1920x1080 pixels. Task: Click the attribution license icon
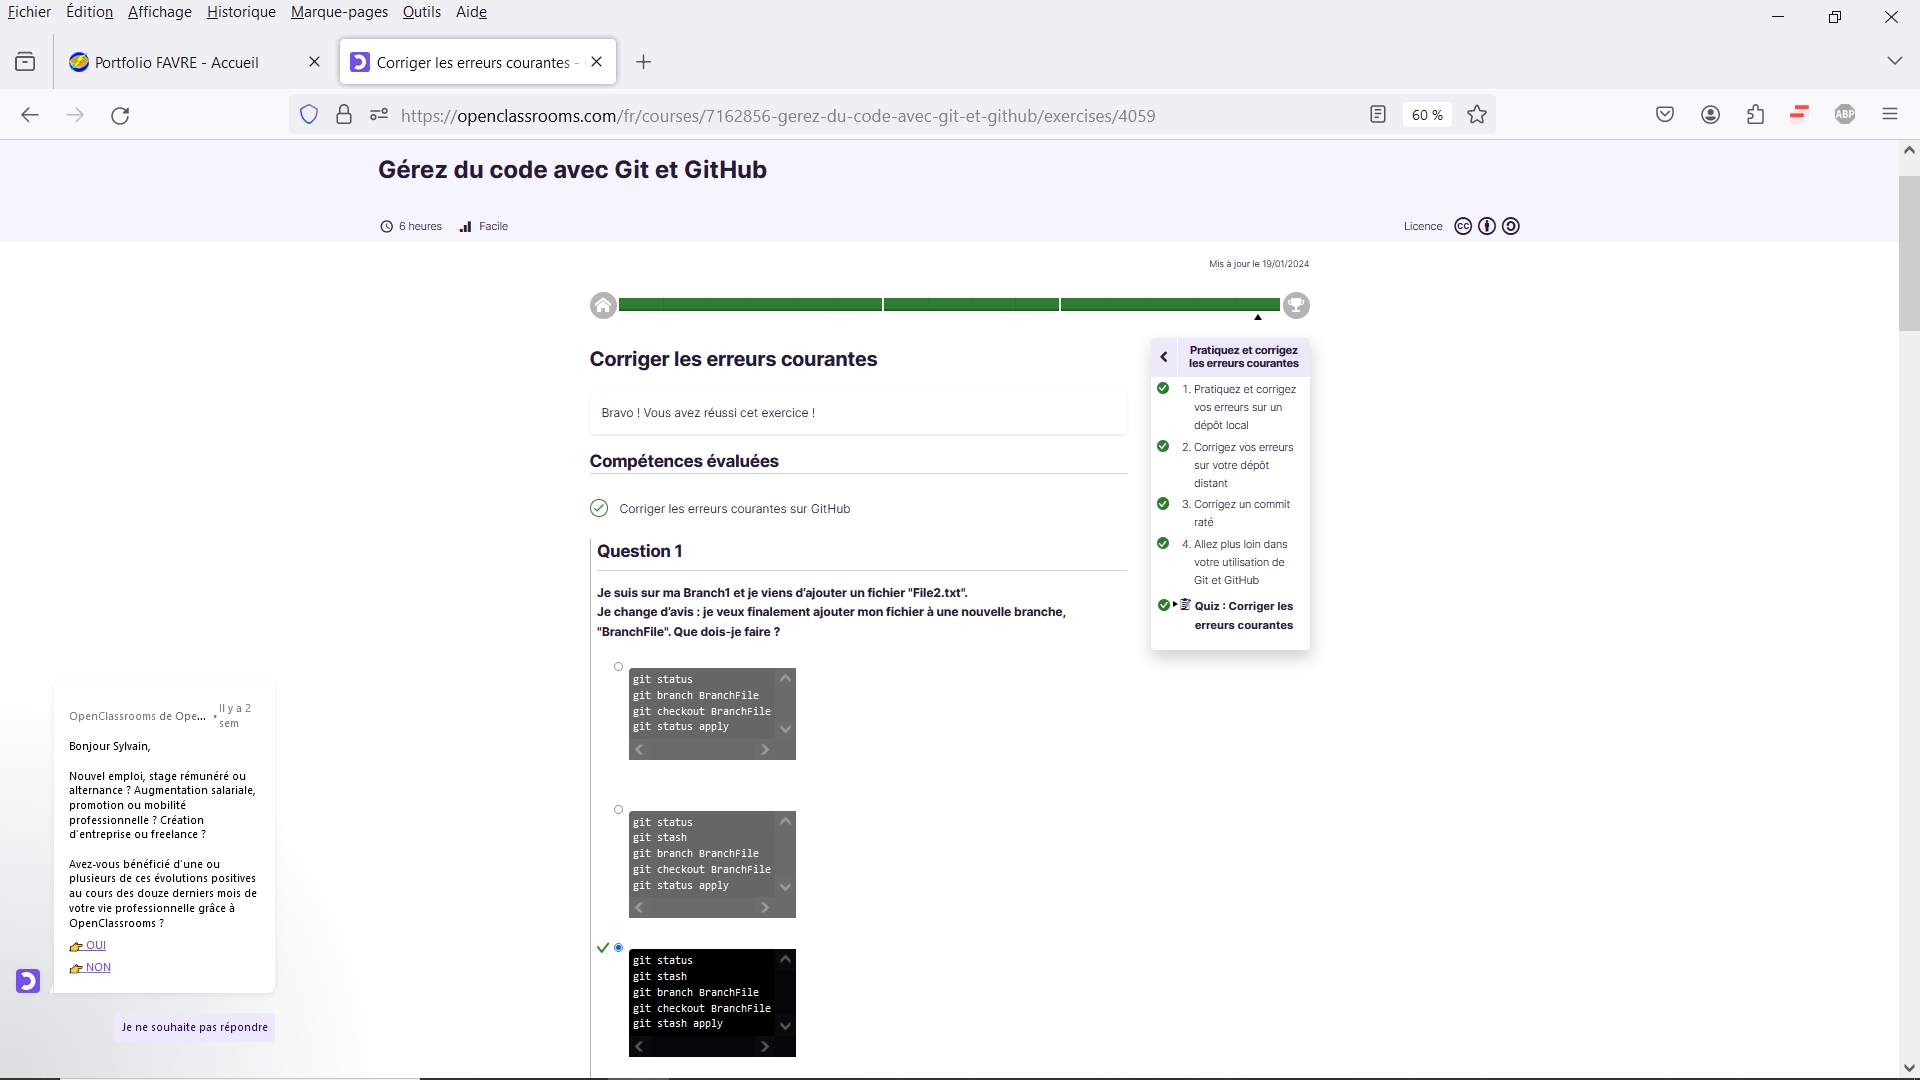[x=1487, y=226]
